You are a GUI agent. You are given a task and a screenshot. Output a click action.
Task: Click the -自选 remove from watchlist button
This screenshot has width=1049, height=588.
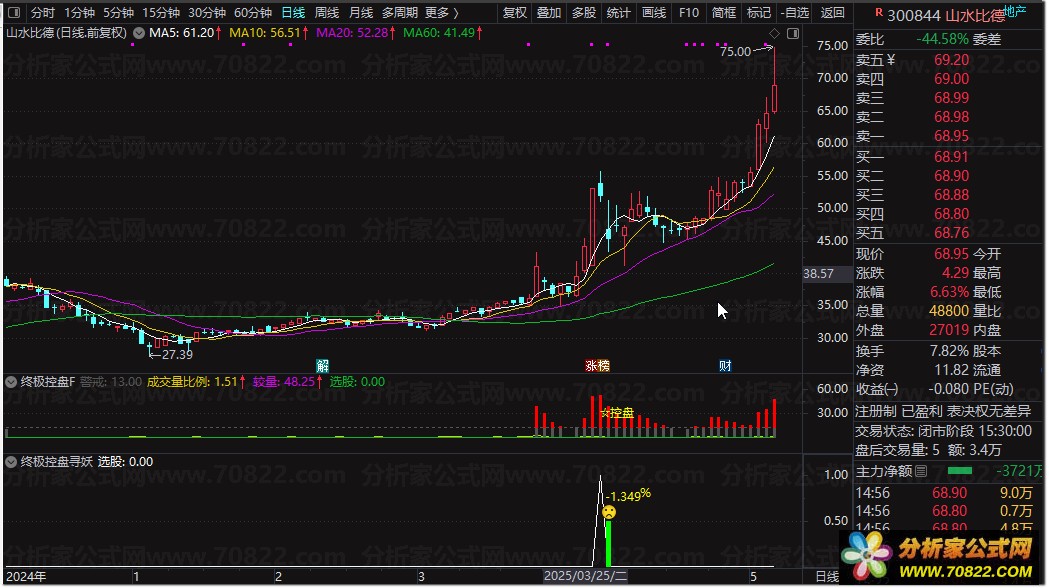(x=795, y=13)
